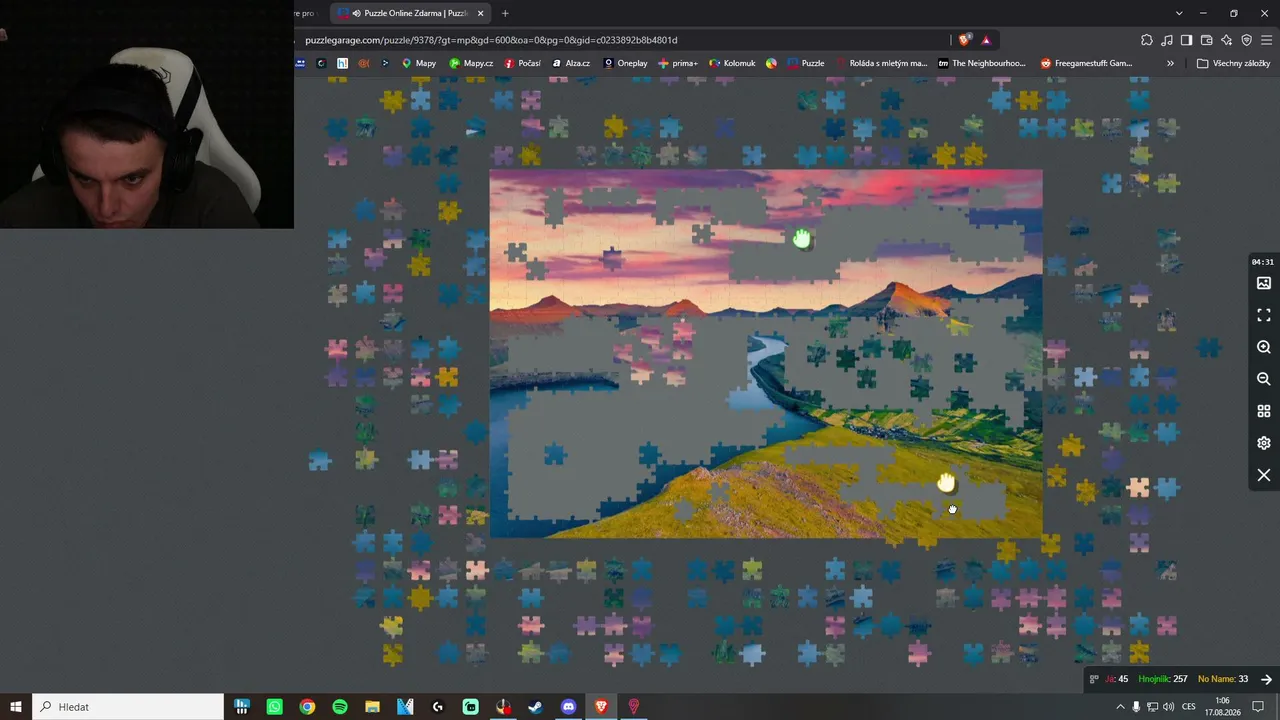Click the assembled sunset puzzle board

pos(766,354)
